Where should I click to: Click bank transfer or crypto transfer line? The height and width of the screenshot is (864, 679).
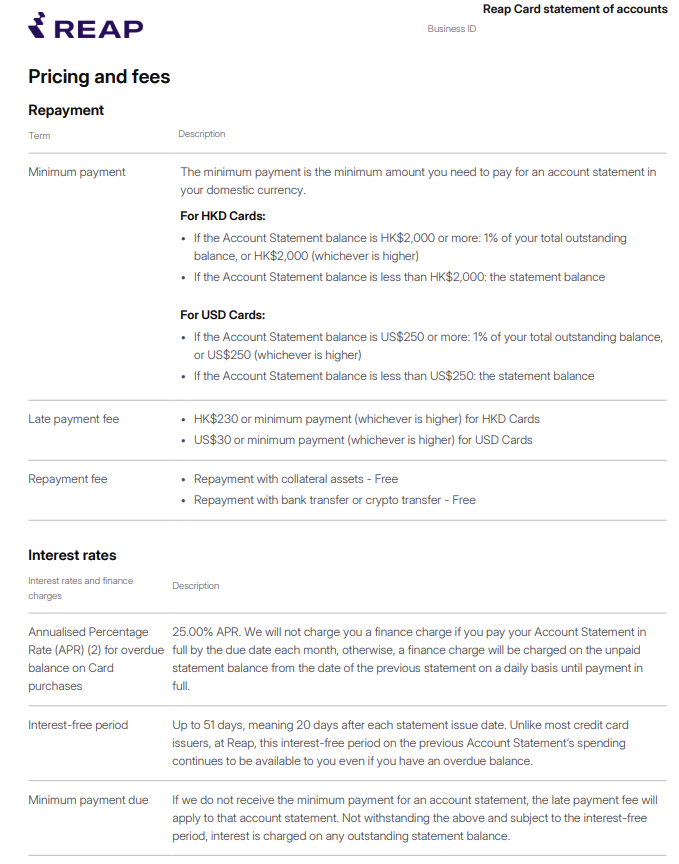coord(335,500)
